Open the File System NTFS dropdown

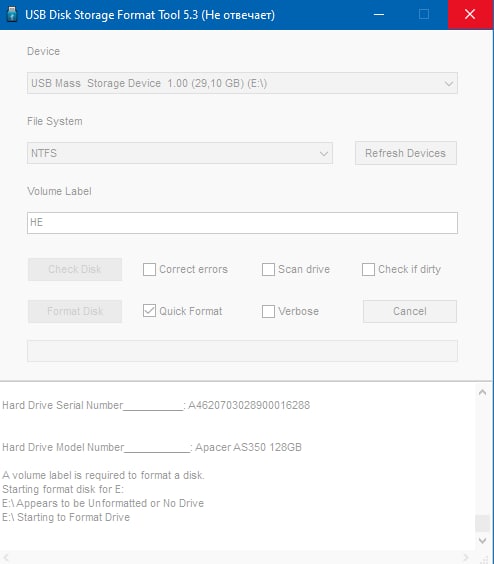tap(180, 153)
